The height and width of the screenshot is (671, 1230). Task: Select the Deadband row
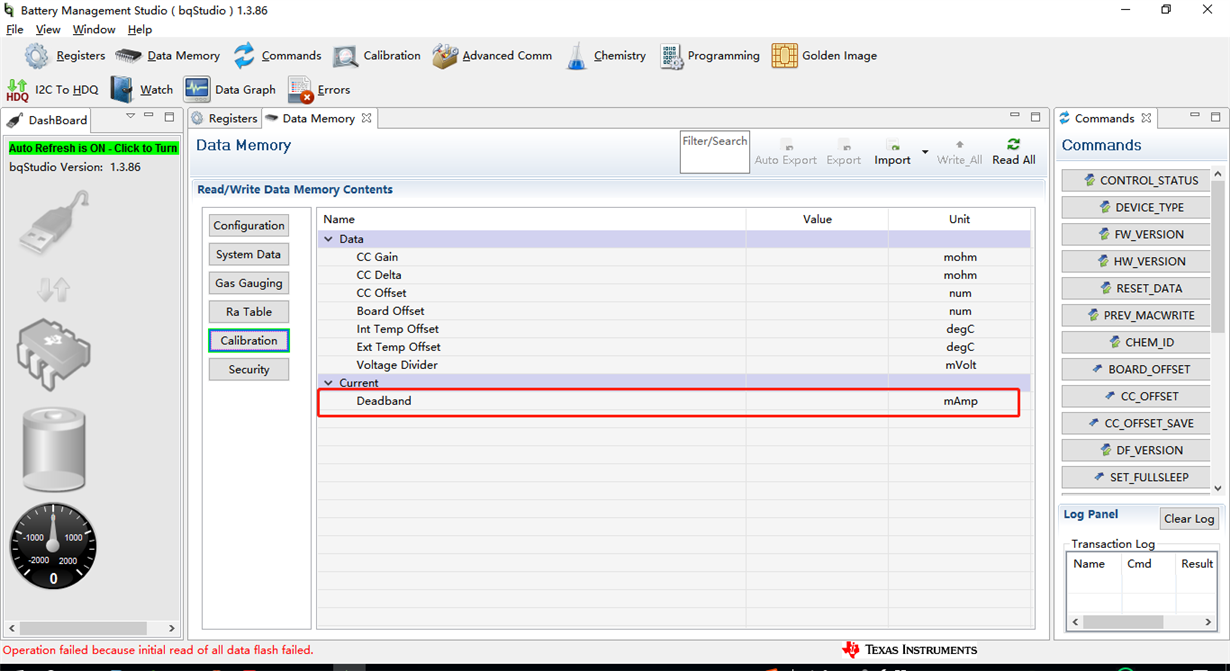pos(674,402)
